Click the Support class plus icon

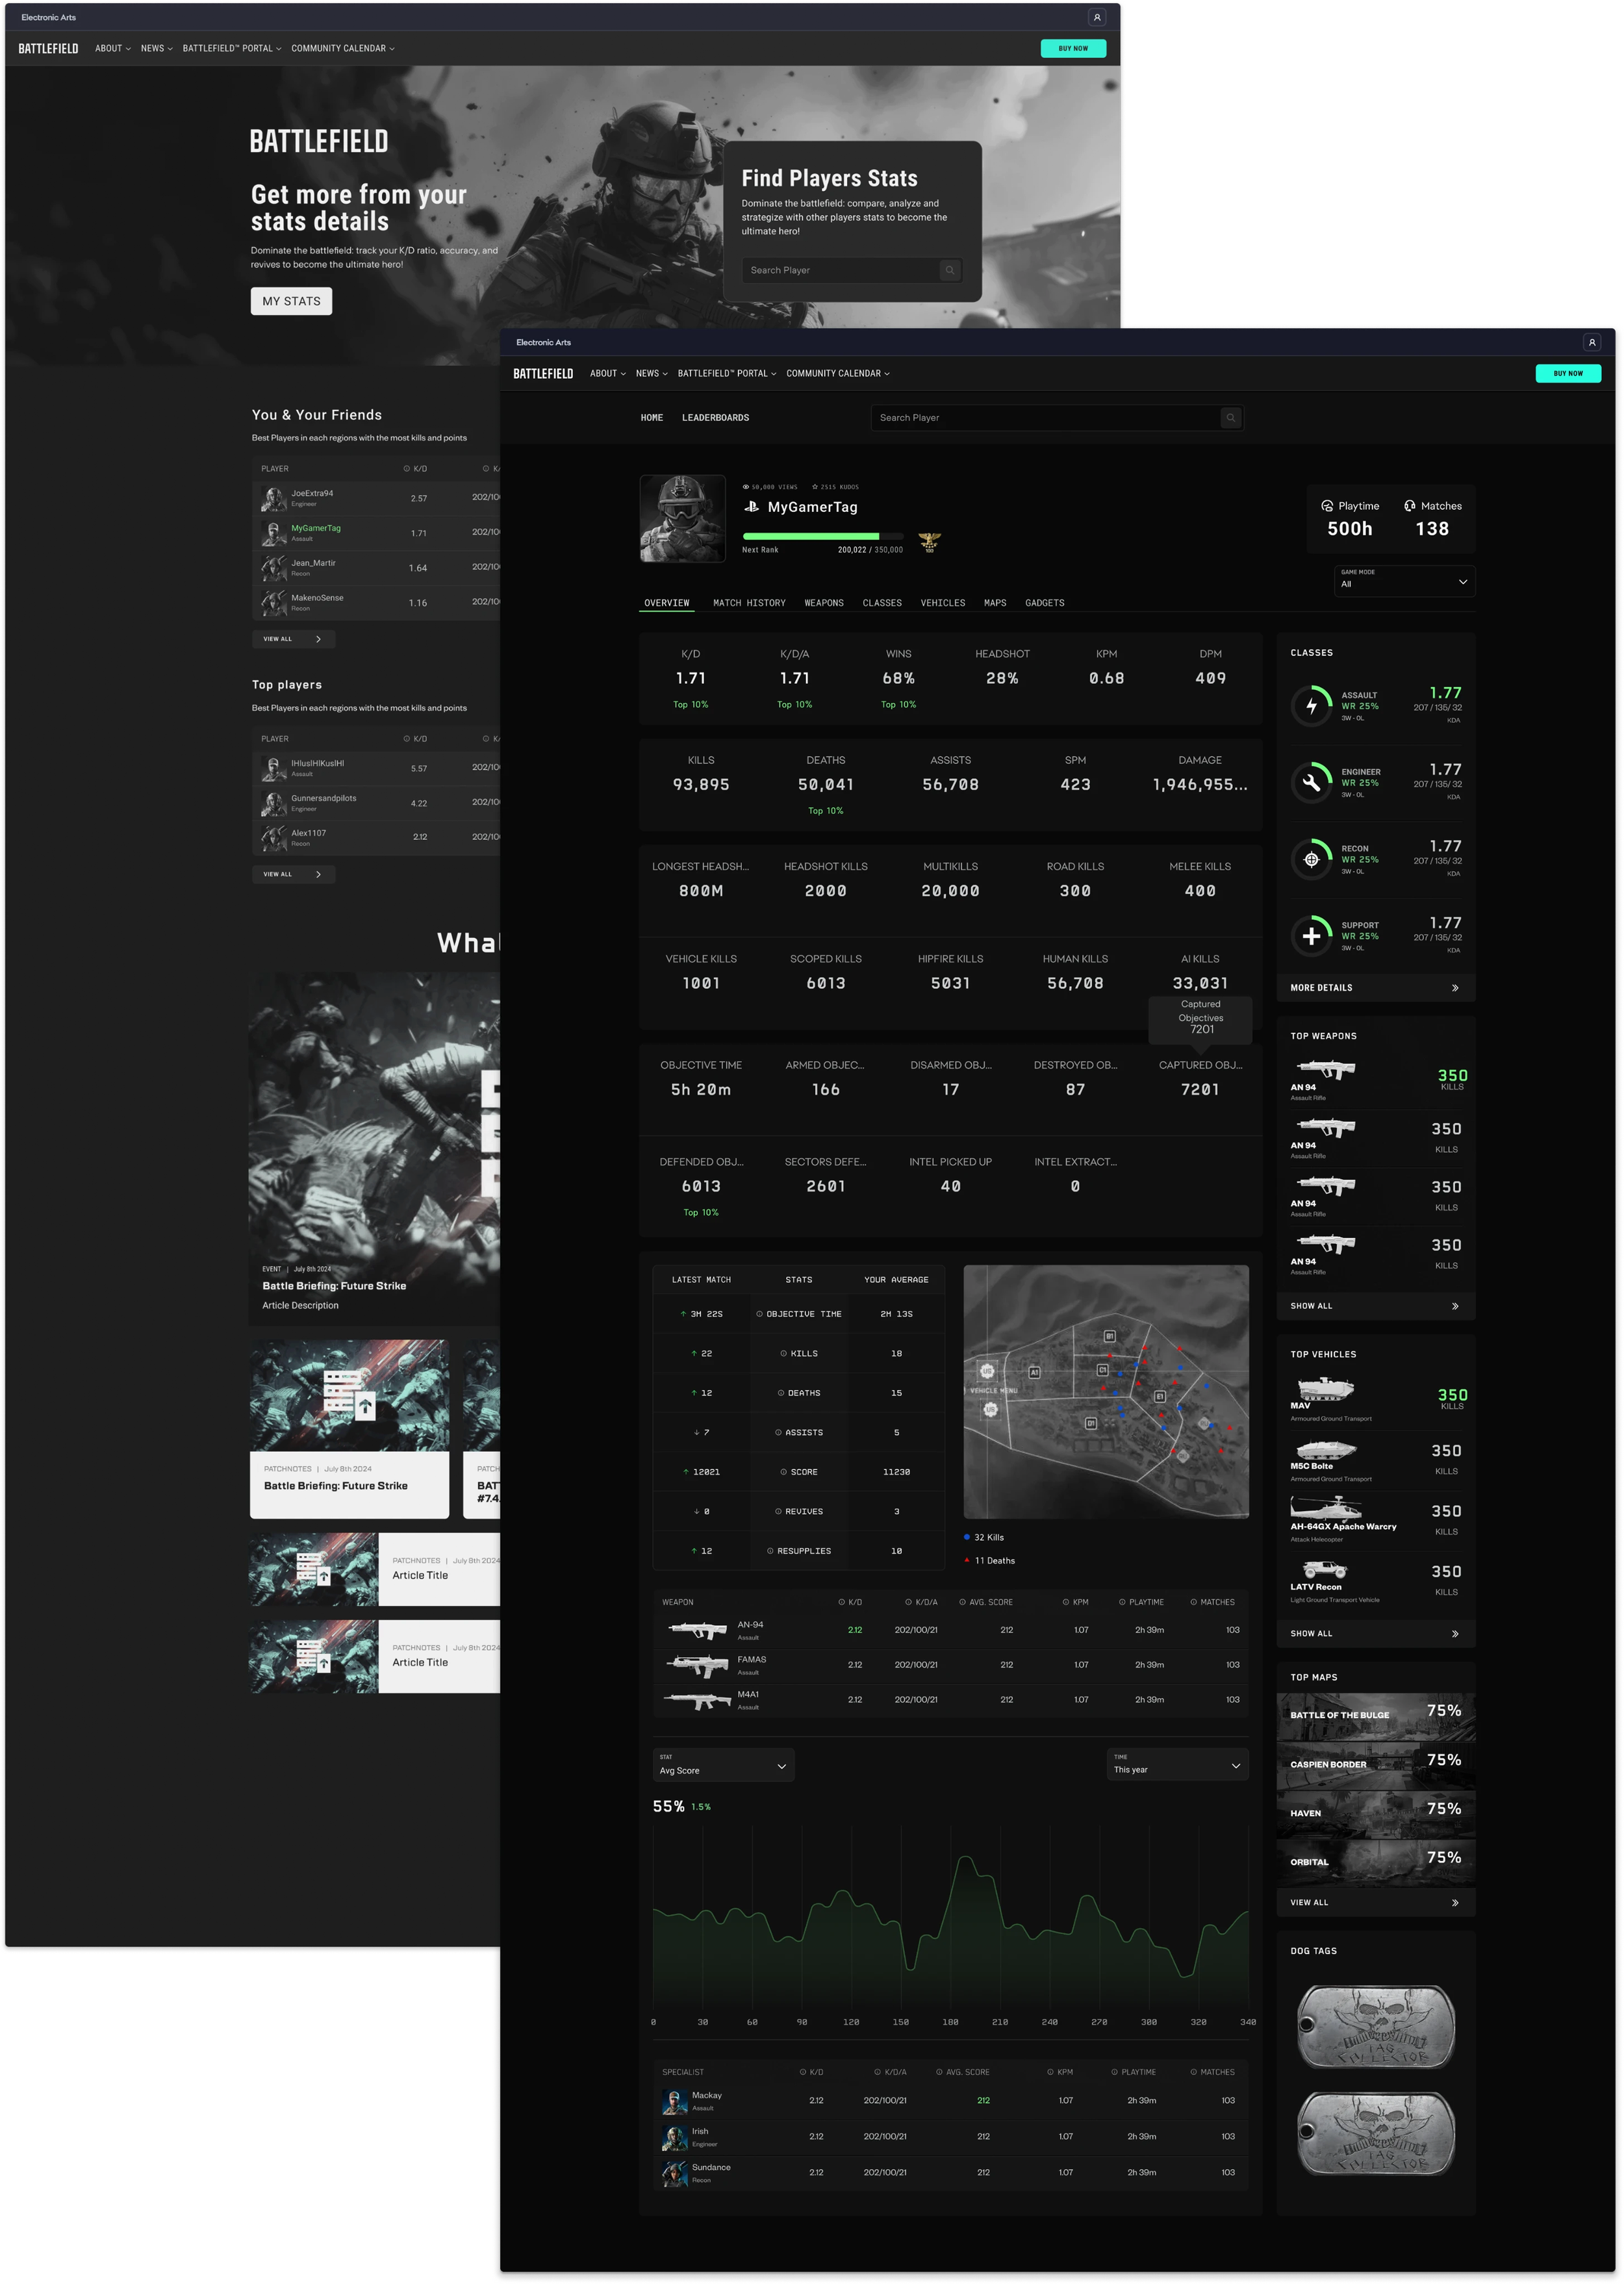click(1311, 936)
